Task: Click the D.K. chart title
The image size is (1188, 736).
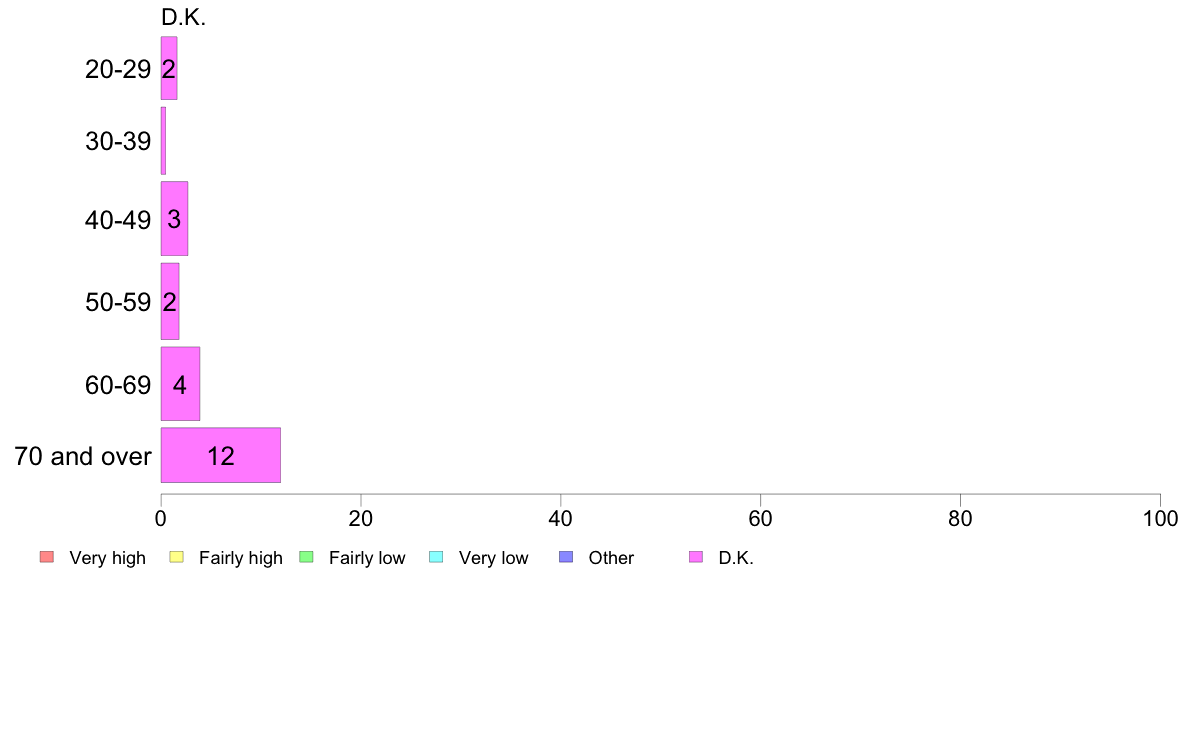Action: click(183, 17)
